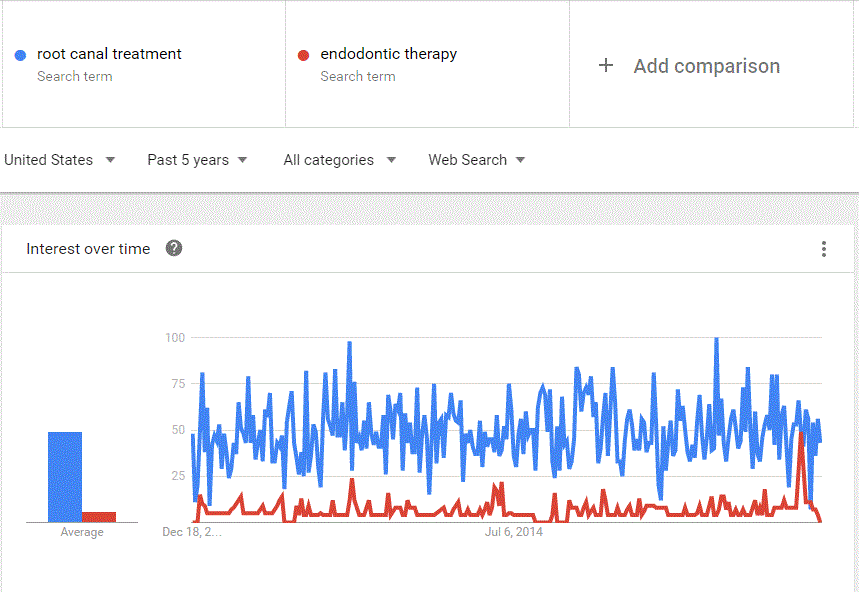Screen dimensions: 859x592
Task: Open the Past 5 years time range dropdown
Action: click(x=197, y=160)
